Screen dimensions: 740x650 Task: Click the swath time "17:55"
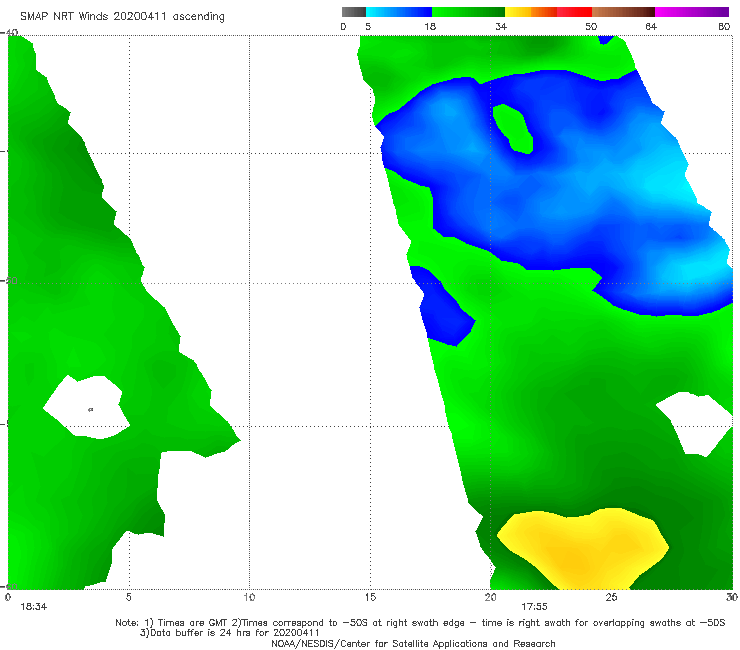coord(534,607)
